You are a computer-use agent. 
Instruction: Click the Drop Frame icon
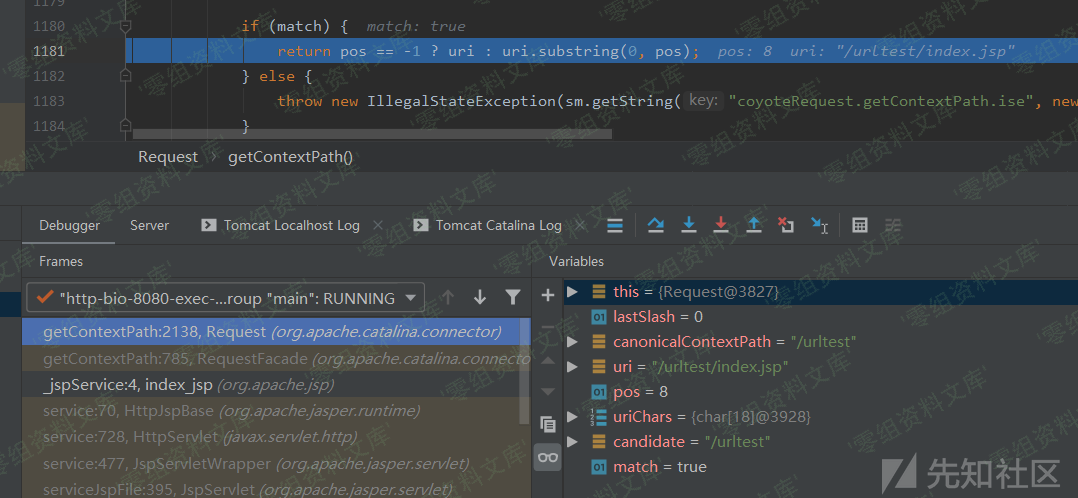(x=786, y=225)
